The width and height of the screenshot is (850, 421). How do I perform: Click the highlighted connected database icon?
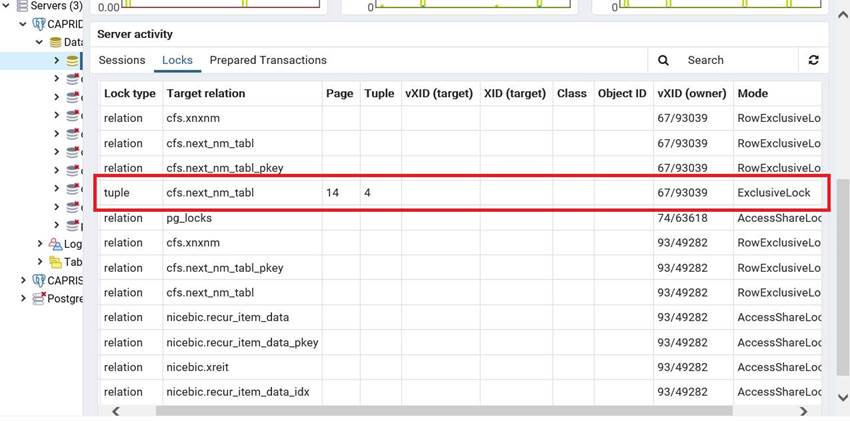(x=72, y=60)
